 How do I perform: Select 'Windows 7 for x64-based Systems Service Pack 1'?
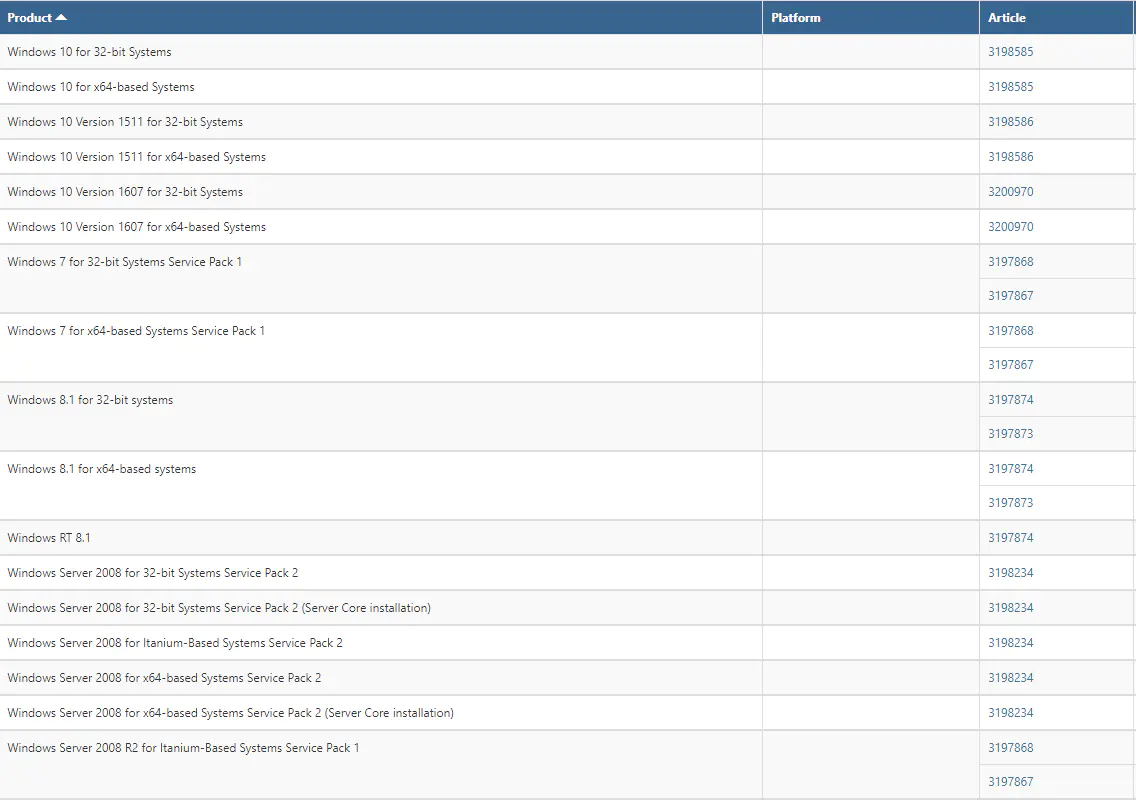coord(136,330)
